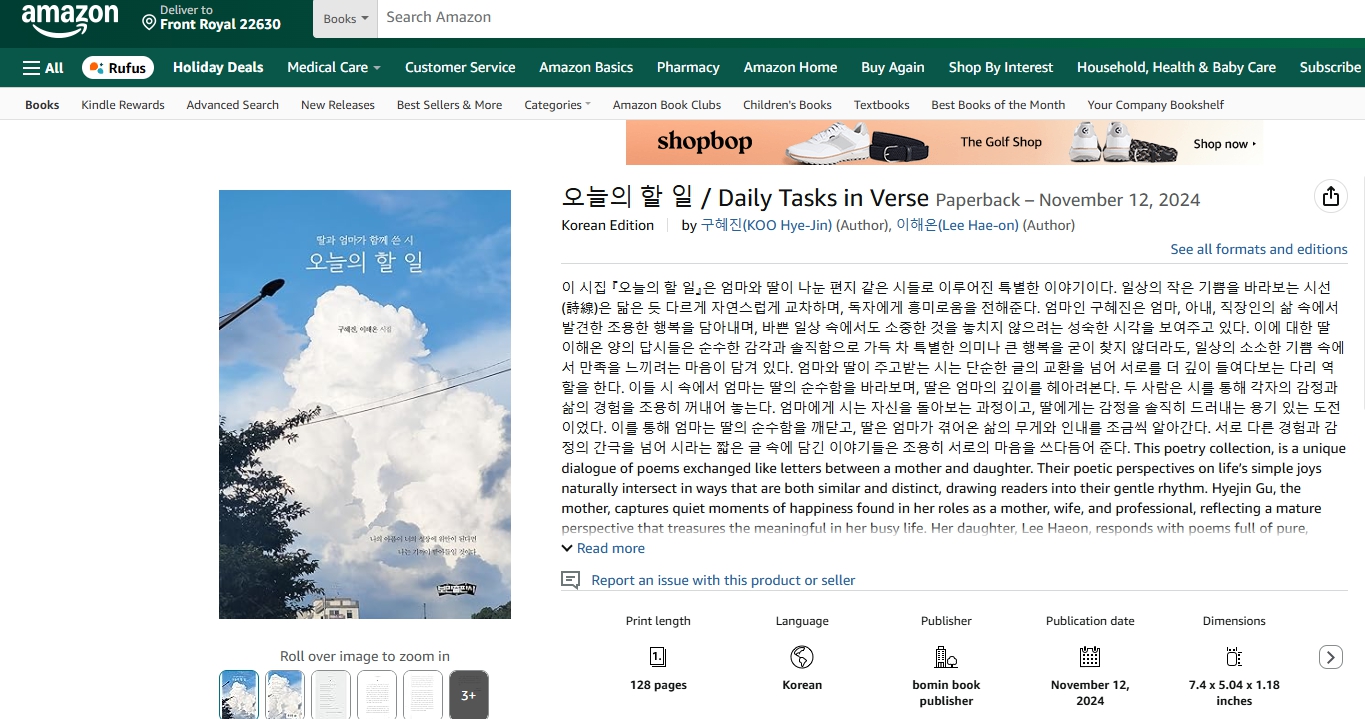Click the Shopbop Golf Shop banner

[x=944, y=143]
